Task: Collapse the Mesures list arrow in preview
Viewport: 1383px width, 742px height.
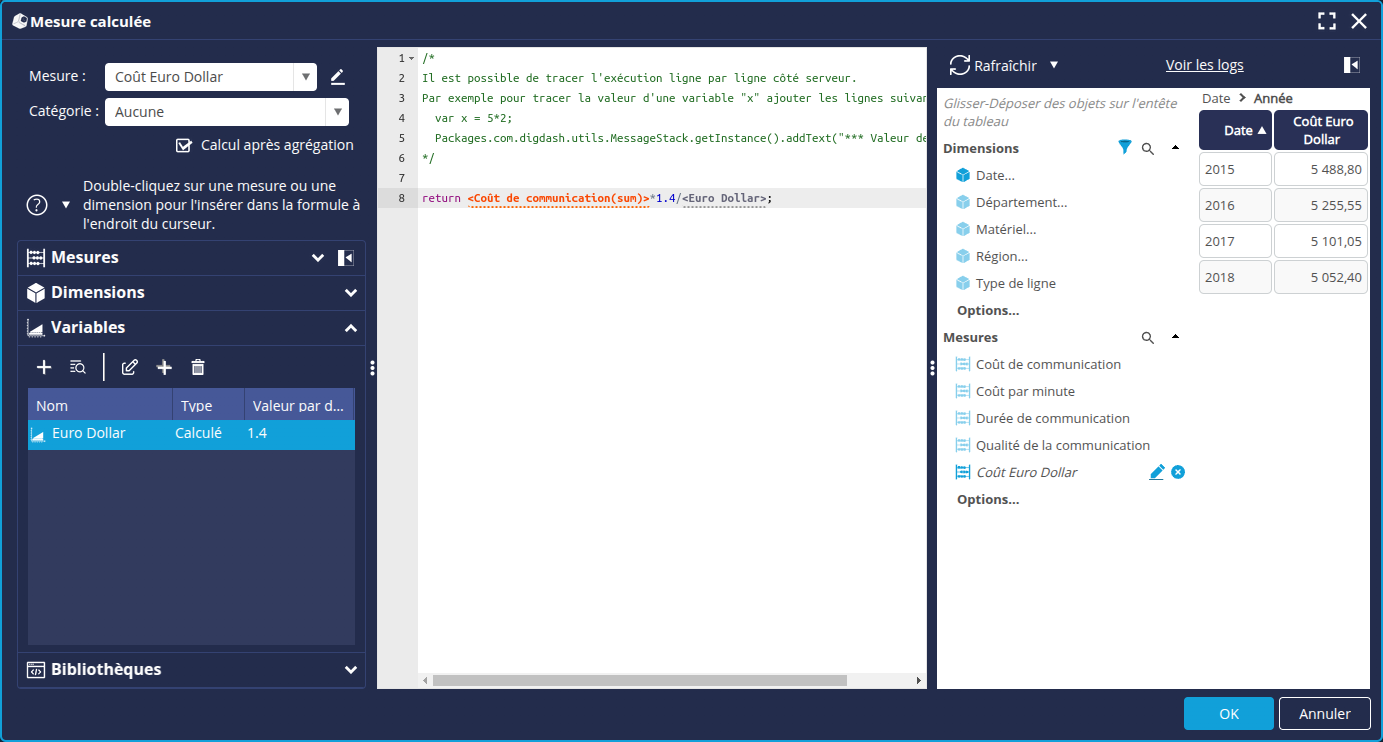Action: [x=1175, y=337]
